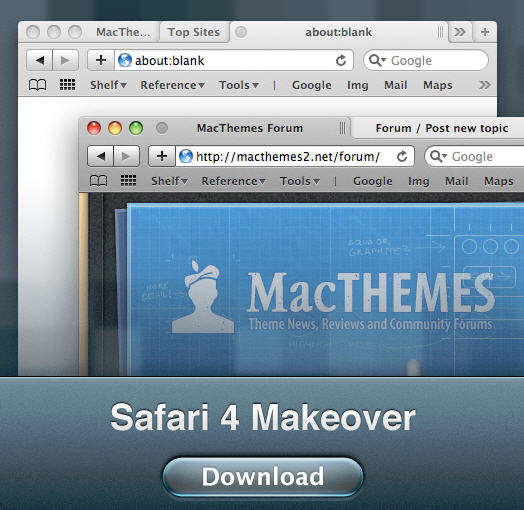Close MacThemes Forum tab via grey circle
The height and width of the screenshot is (510, 524).
tap(162, 128)
